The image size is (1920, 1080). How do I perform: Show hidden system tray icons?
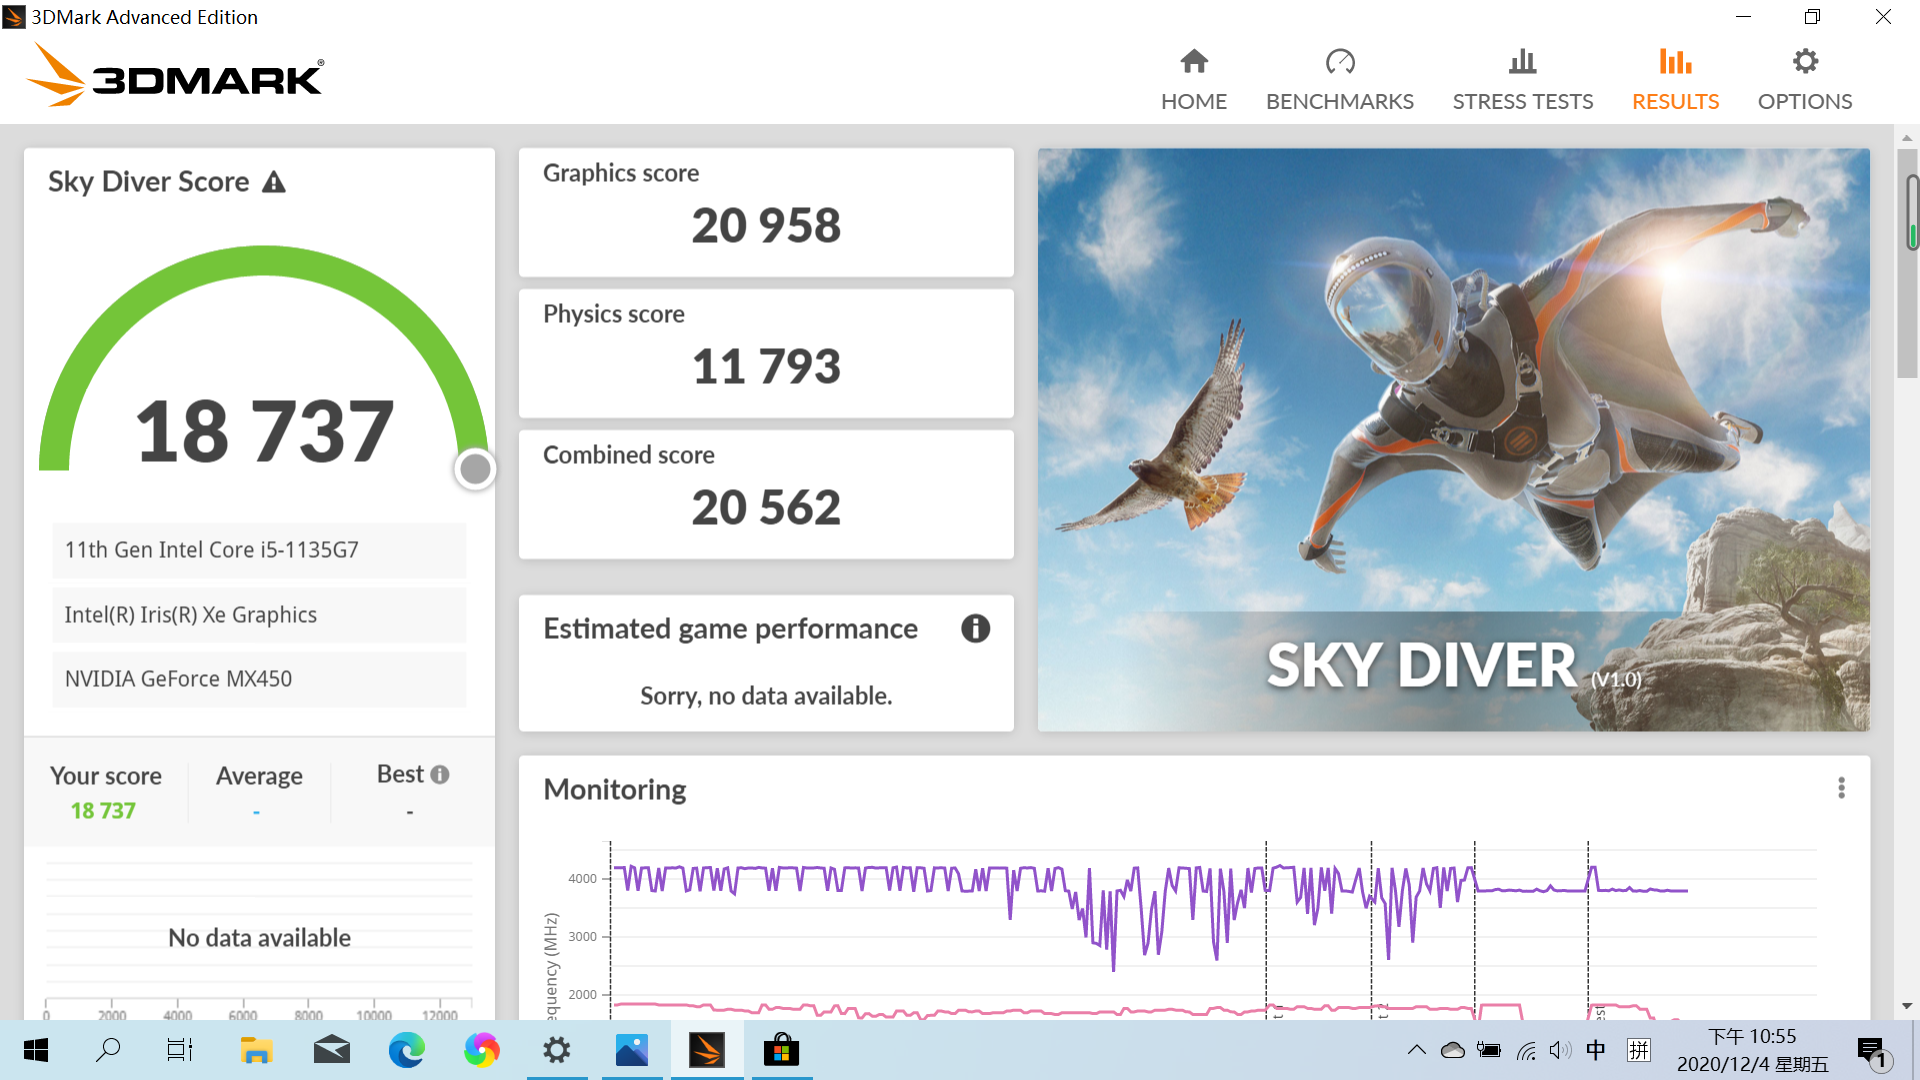pyautogui.click(x=1416, y=1050)
